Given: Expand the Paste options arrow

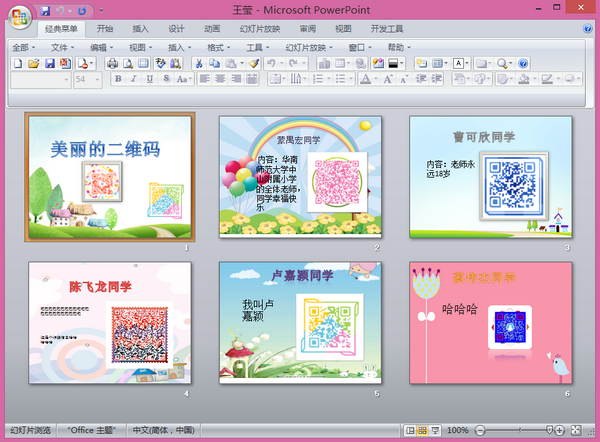Looking at the screenshot, I should (x=242, y=63).
